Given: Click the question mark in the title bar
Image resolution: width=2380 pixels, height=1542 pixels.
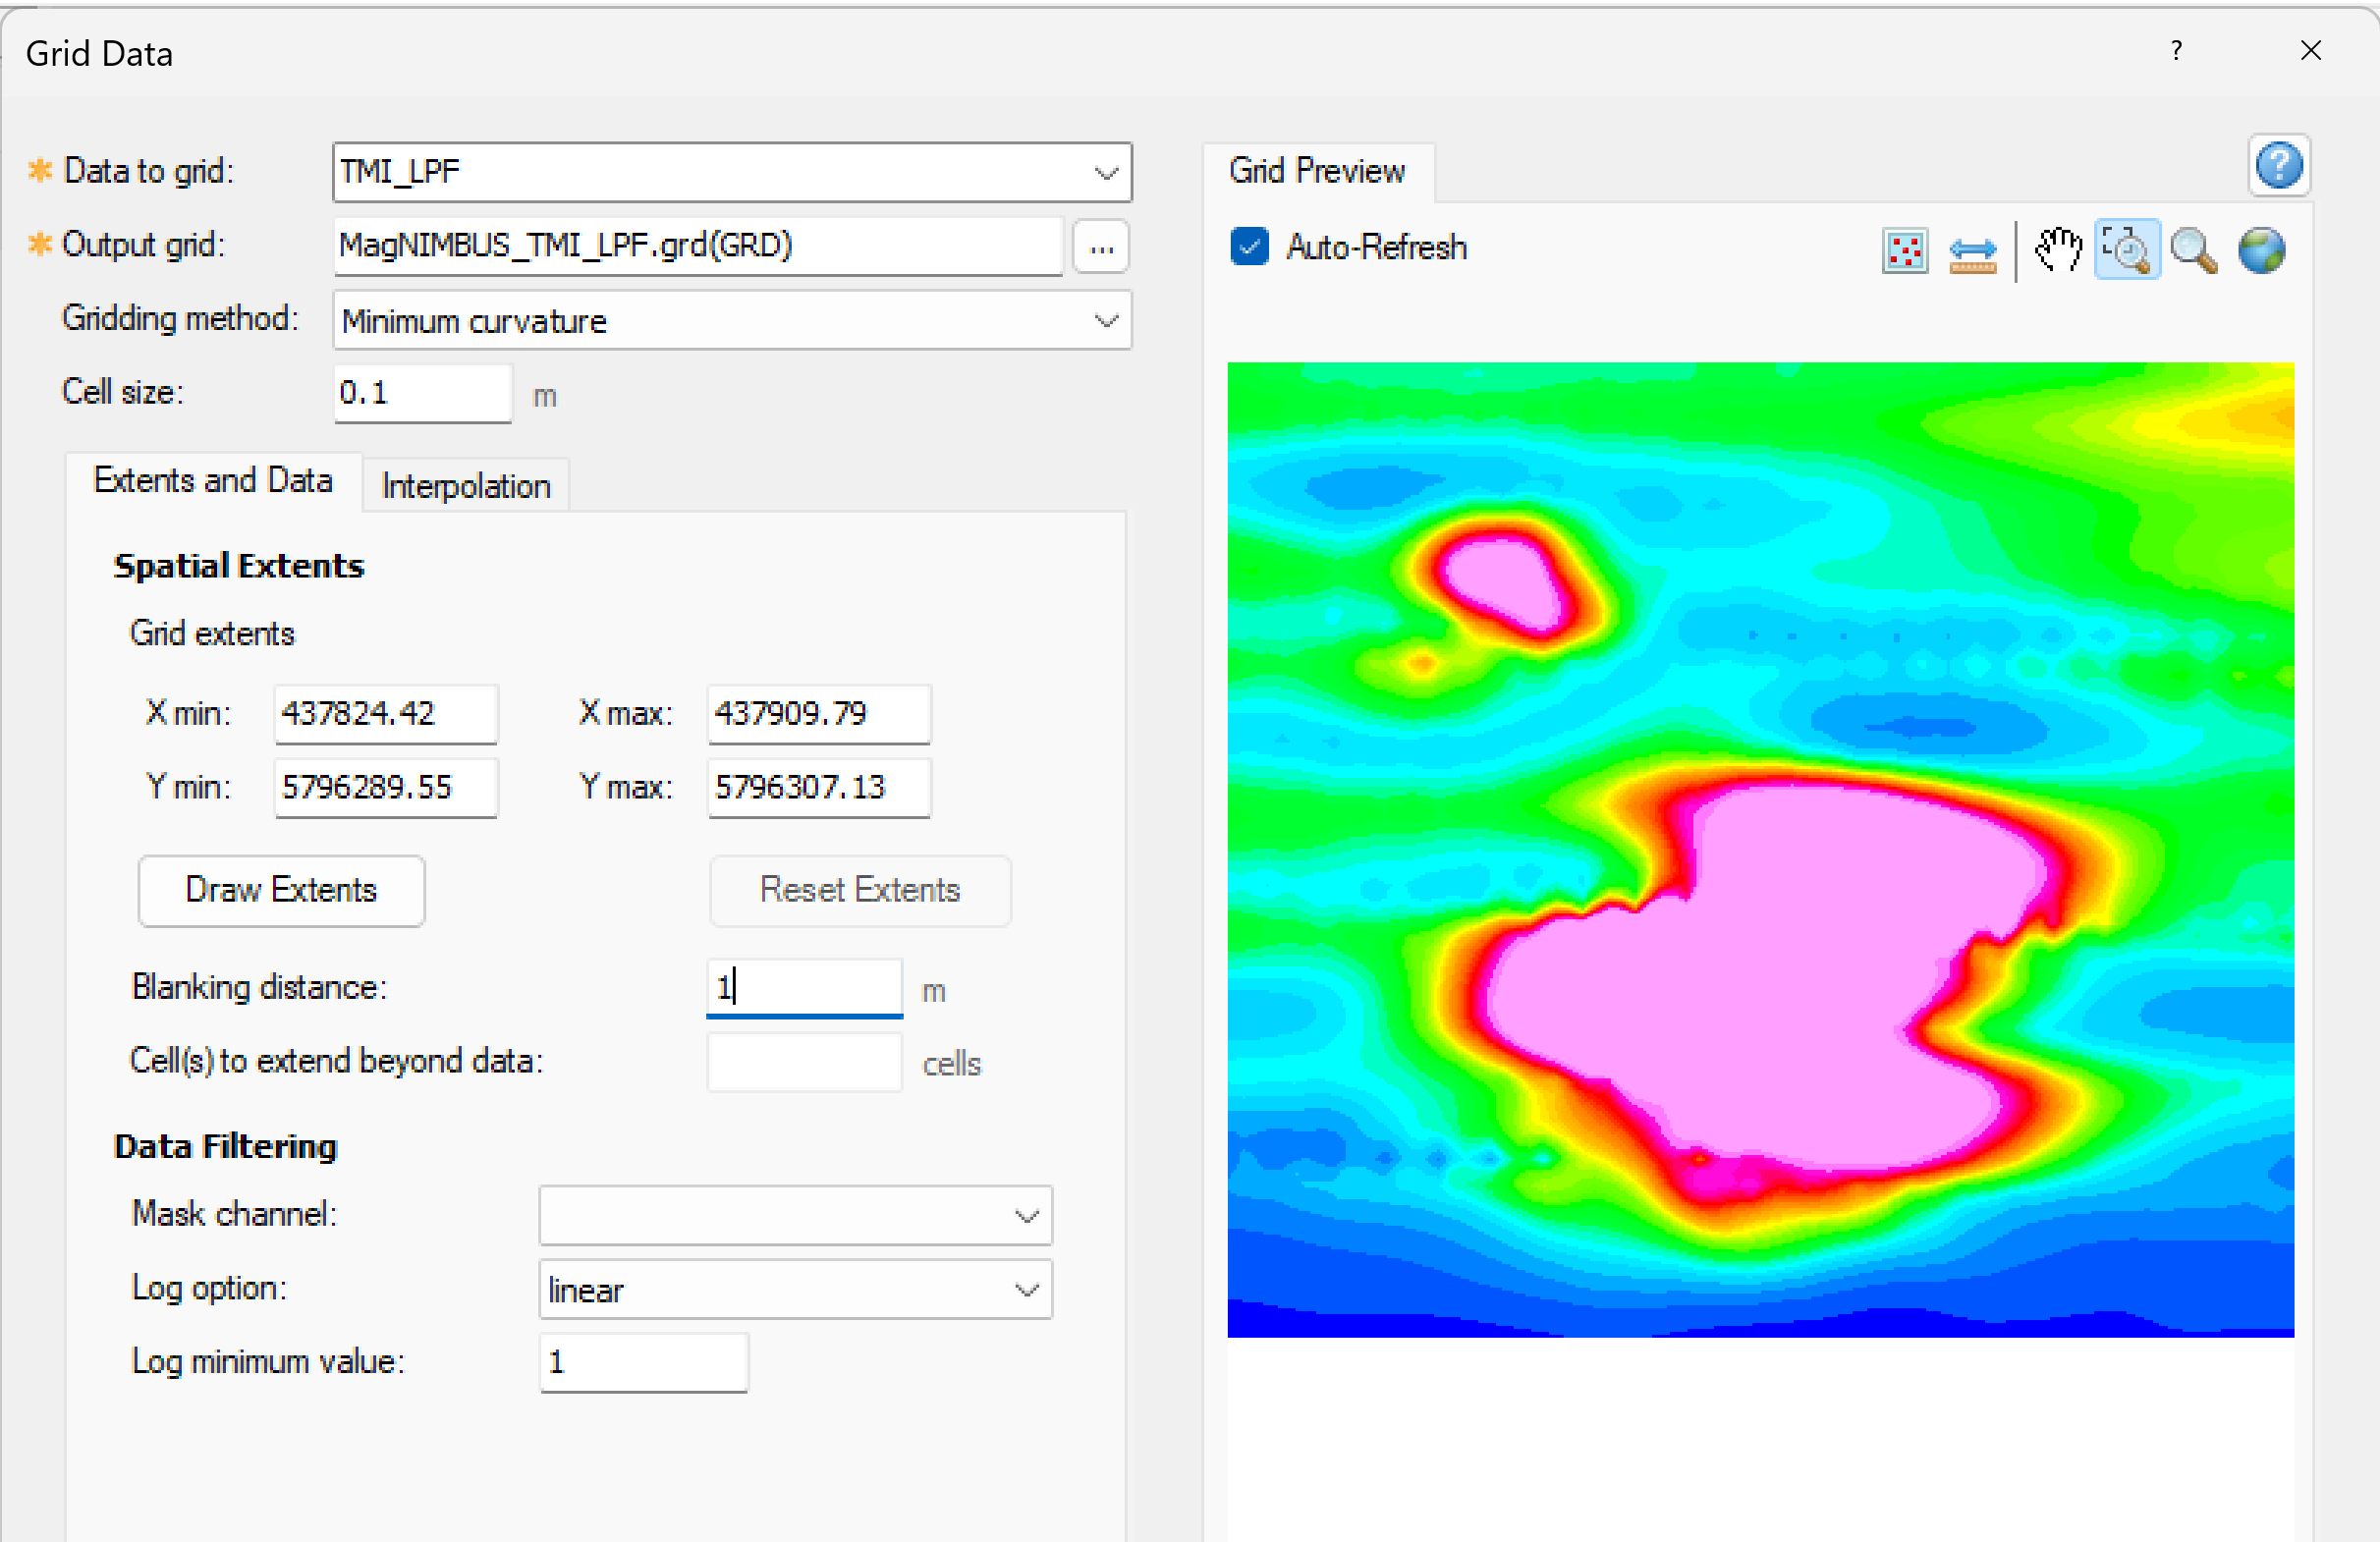Looking at the screenshot, I should click(x=2176, y=51).
